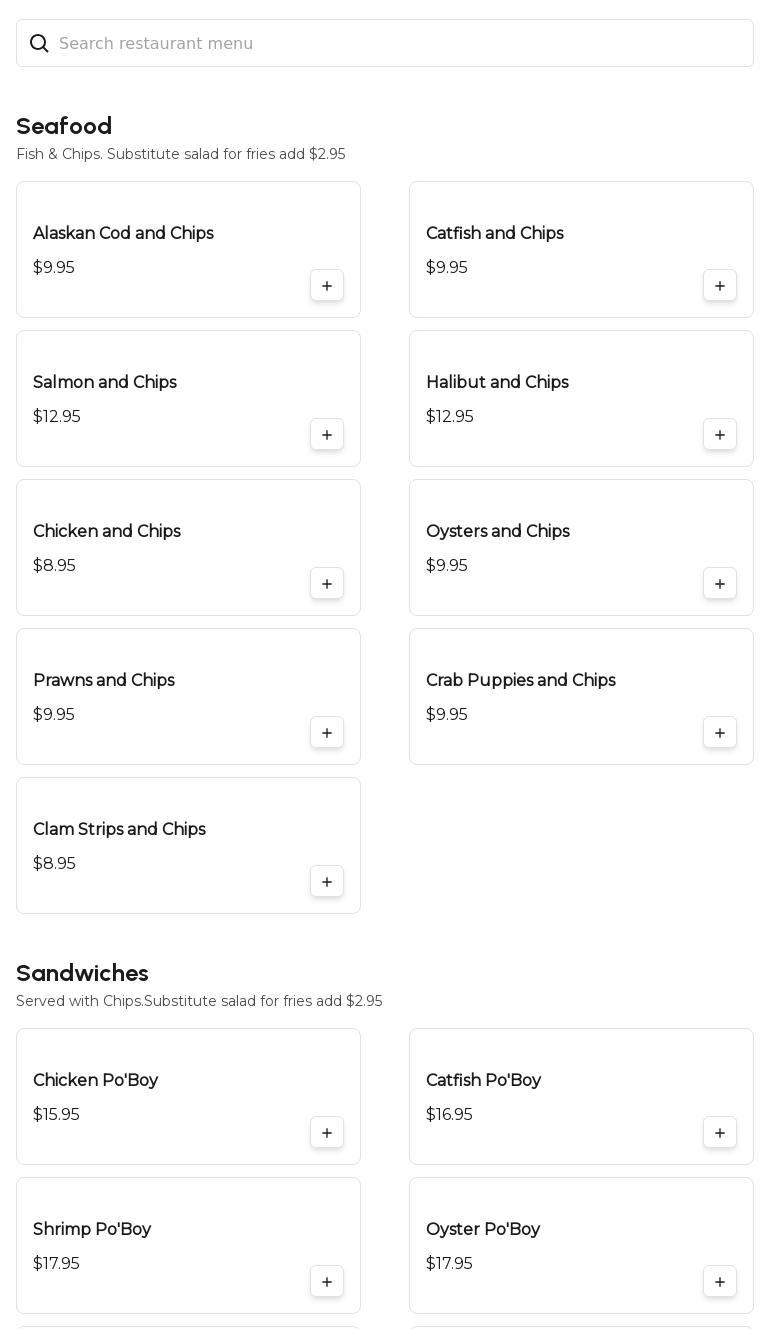This screenshot has width=770, height=1329.
Task: Click the Seafood section heading
Action: [x=64, y=126]
